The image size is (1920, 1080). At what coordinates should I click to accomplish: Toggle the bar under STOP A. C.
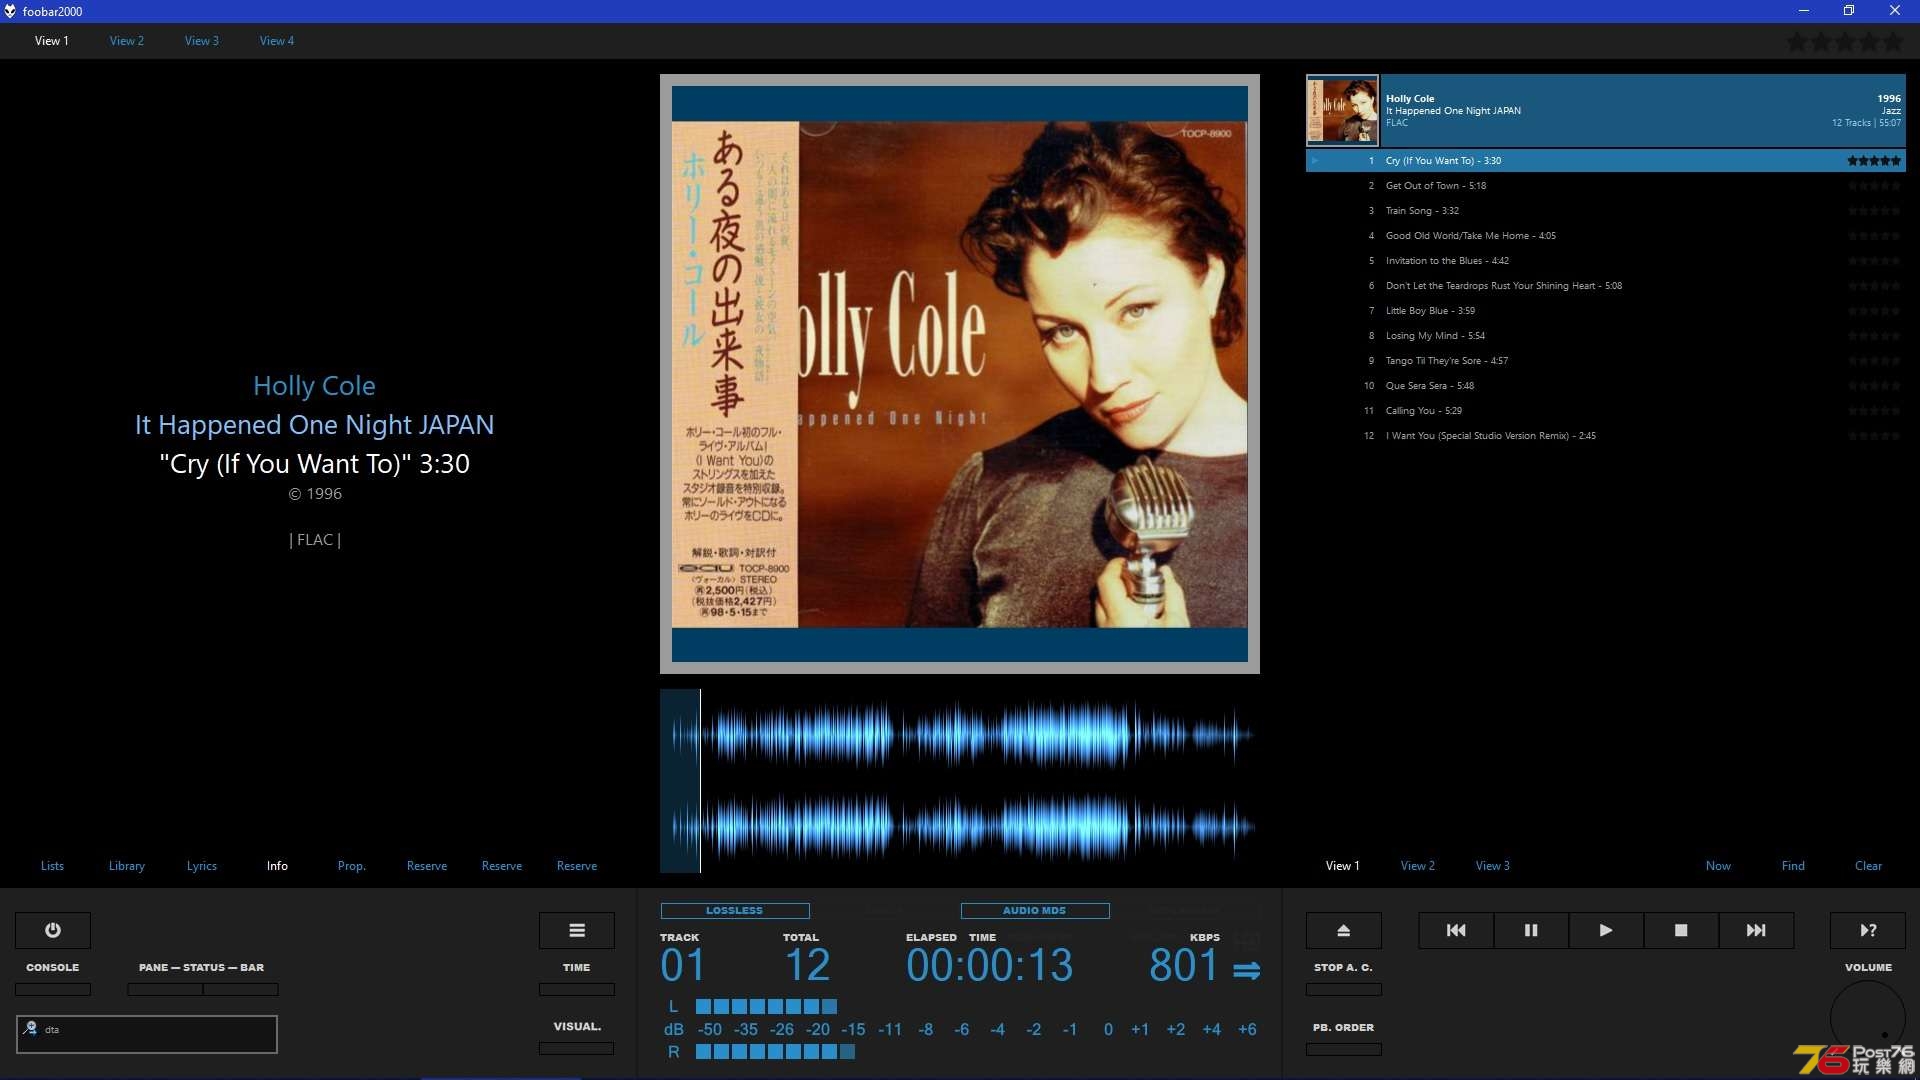pos(1344,989)
